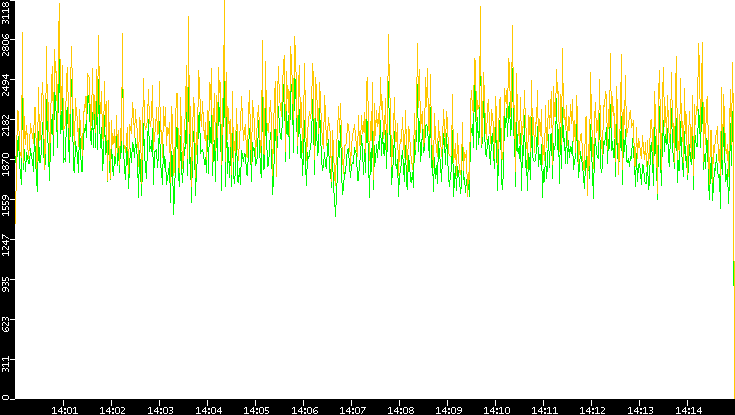Click the 2806 value axis label

coord(6,45)
